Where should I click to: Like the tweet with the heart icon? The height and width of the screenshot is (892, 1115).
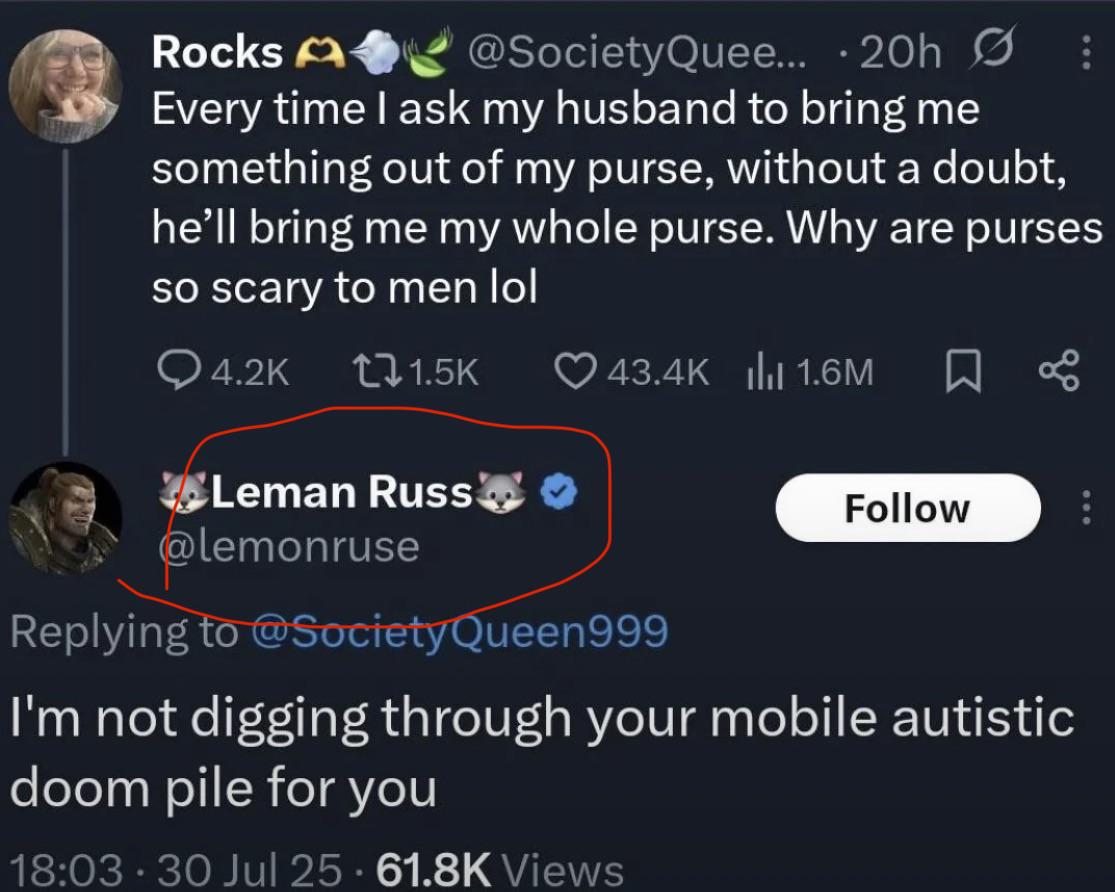(x=574, y=372)
